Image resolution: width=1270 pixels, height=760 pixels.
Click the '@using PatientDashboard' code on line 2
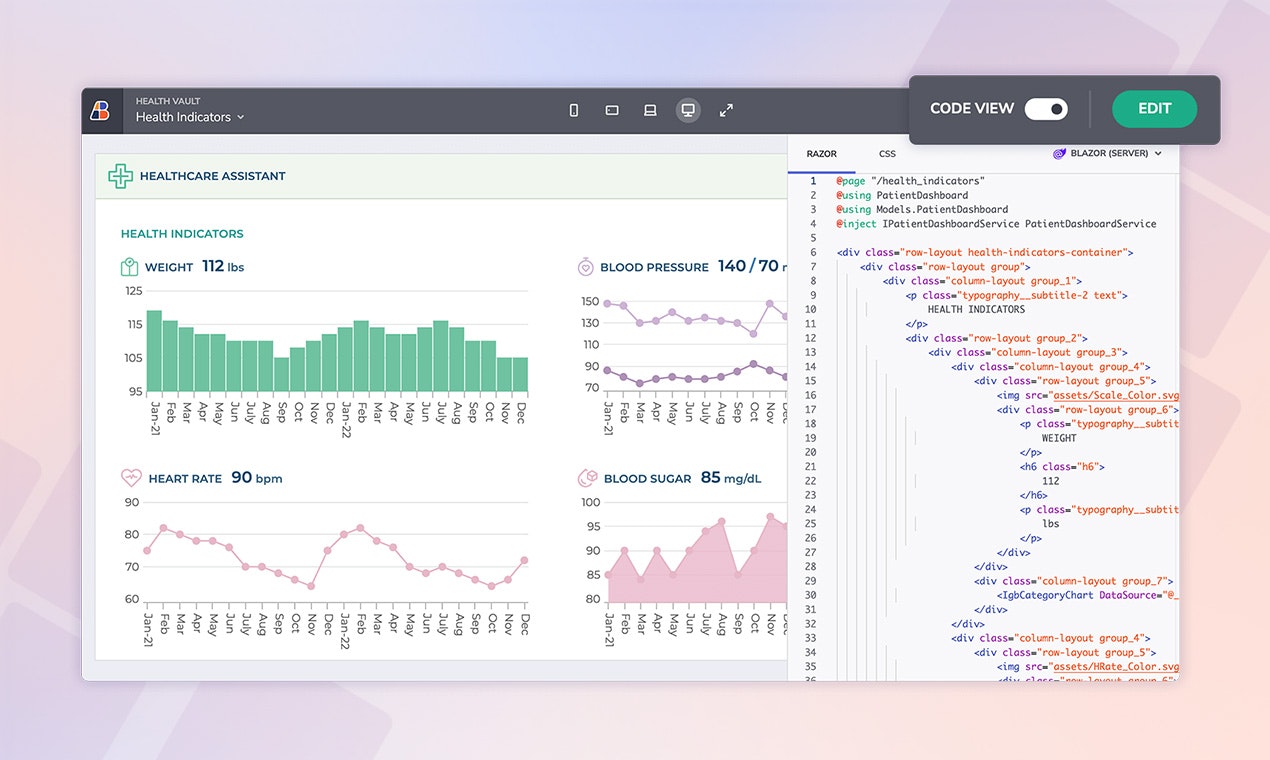(902, 195)
